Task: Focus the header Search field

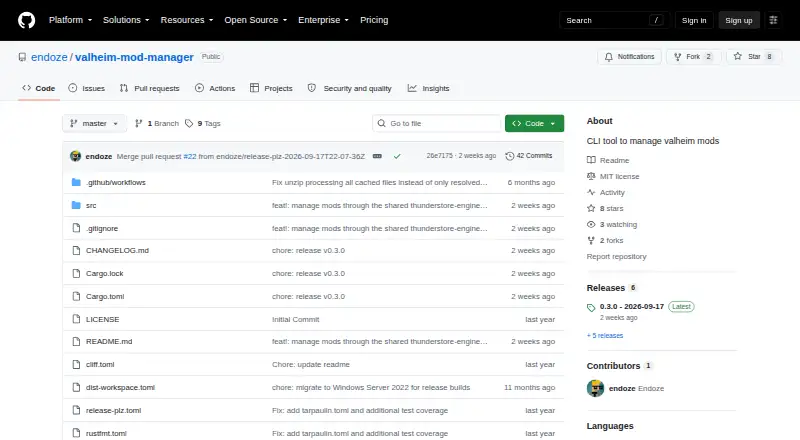Action: coord(614,20)
